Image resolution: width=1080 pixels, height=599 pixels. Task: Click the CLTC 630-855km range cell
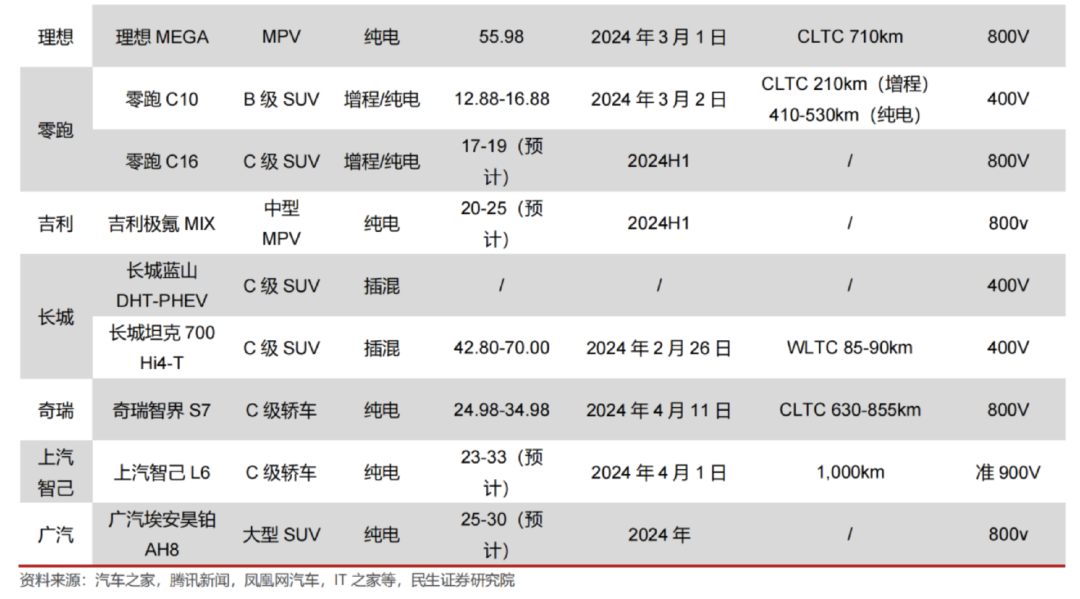click(849, 410)
